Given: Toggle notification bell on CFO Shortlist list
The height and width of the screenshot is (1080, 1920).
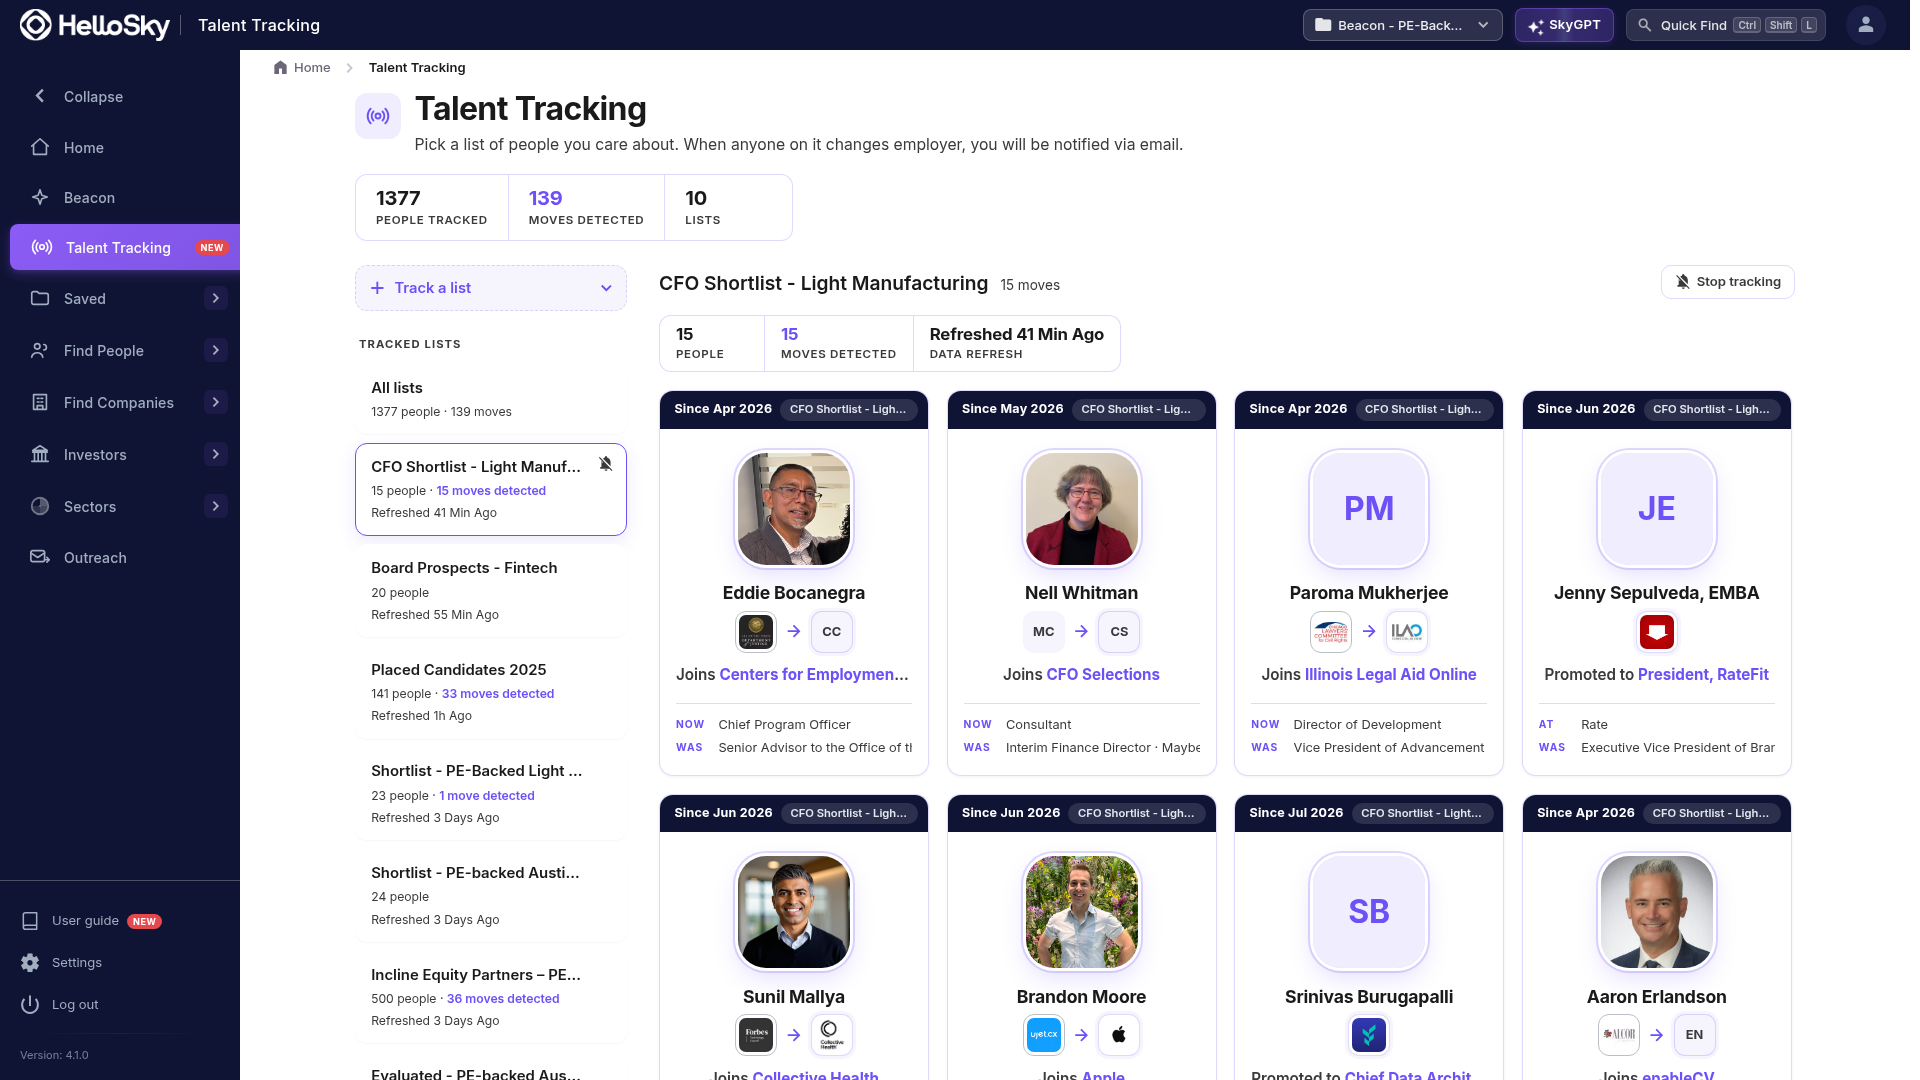Looking at the screenshot, I should click(x=605, y=464).
